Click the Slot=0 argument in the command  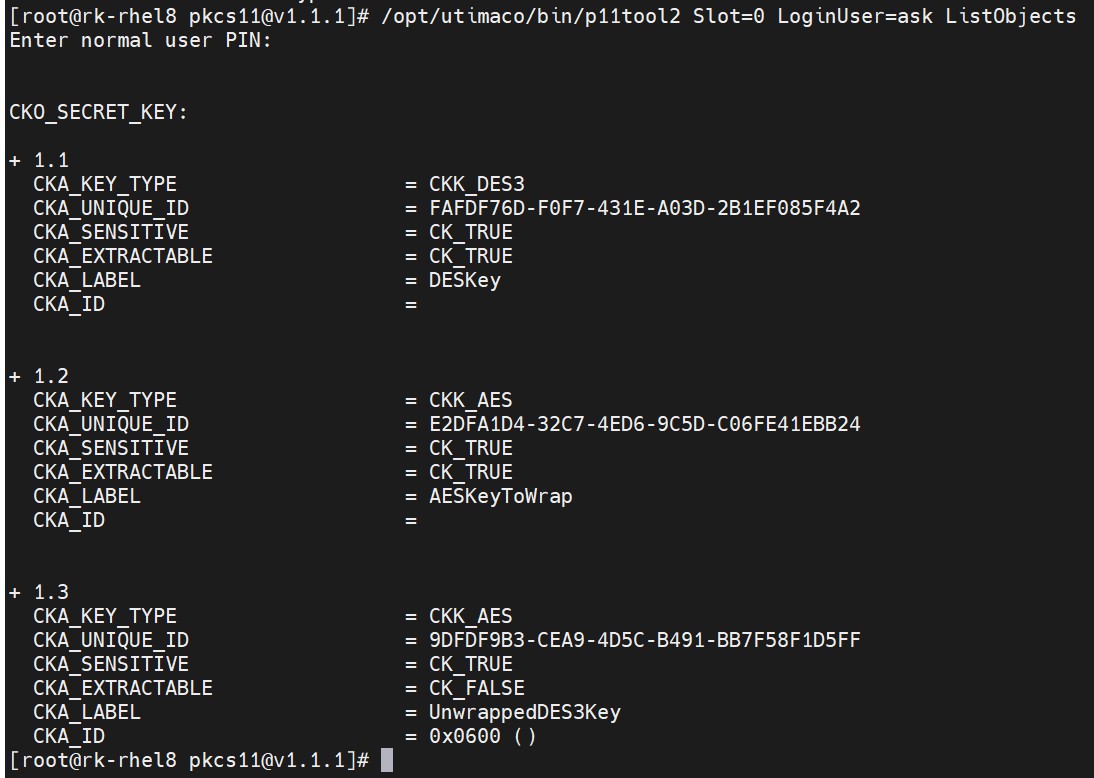[728, 16]
